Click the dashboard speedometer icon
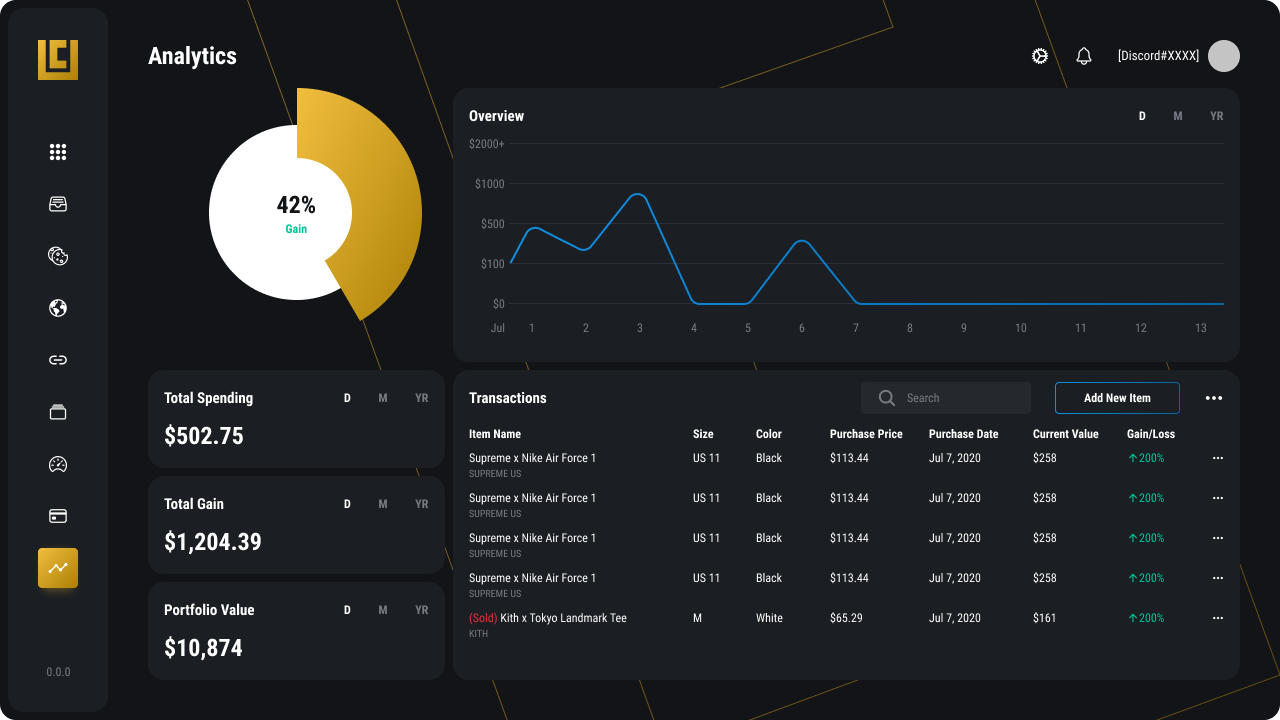The width and height of the screenshot is (1280, 720). click(x=58, y=464)
